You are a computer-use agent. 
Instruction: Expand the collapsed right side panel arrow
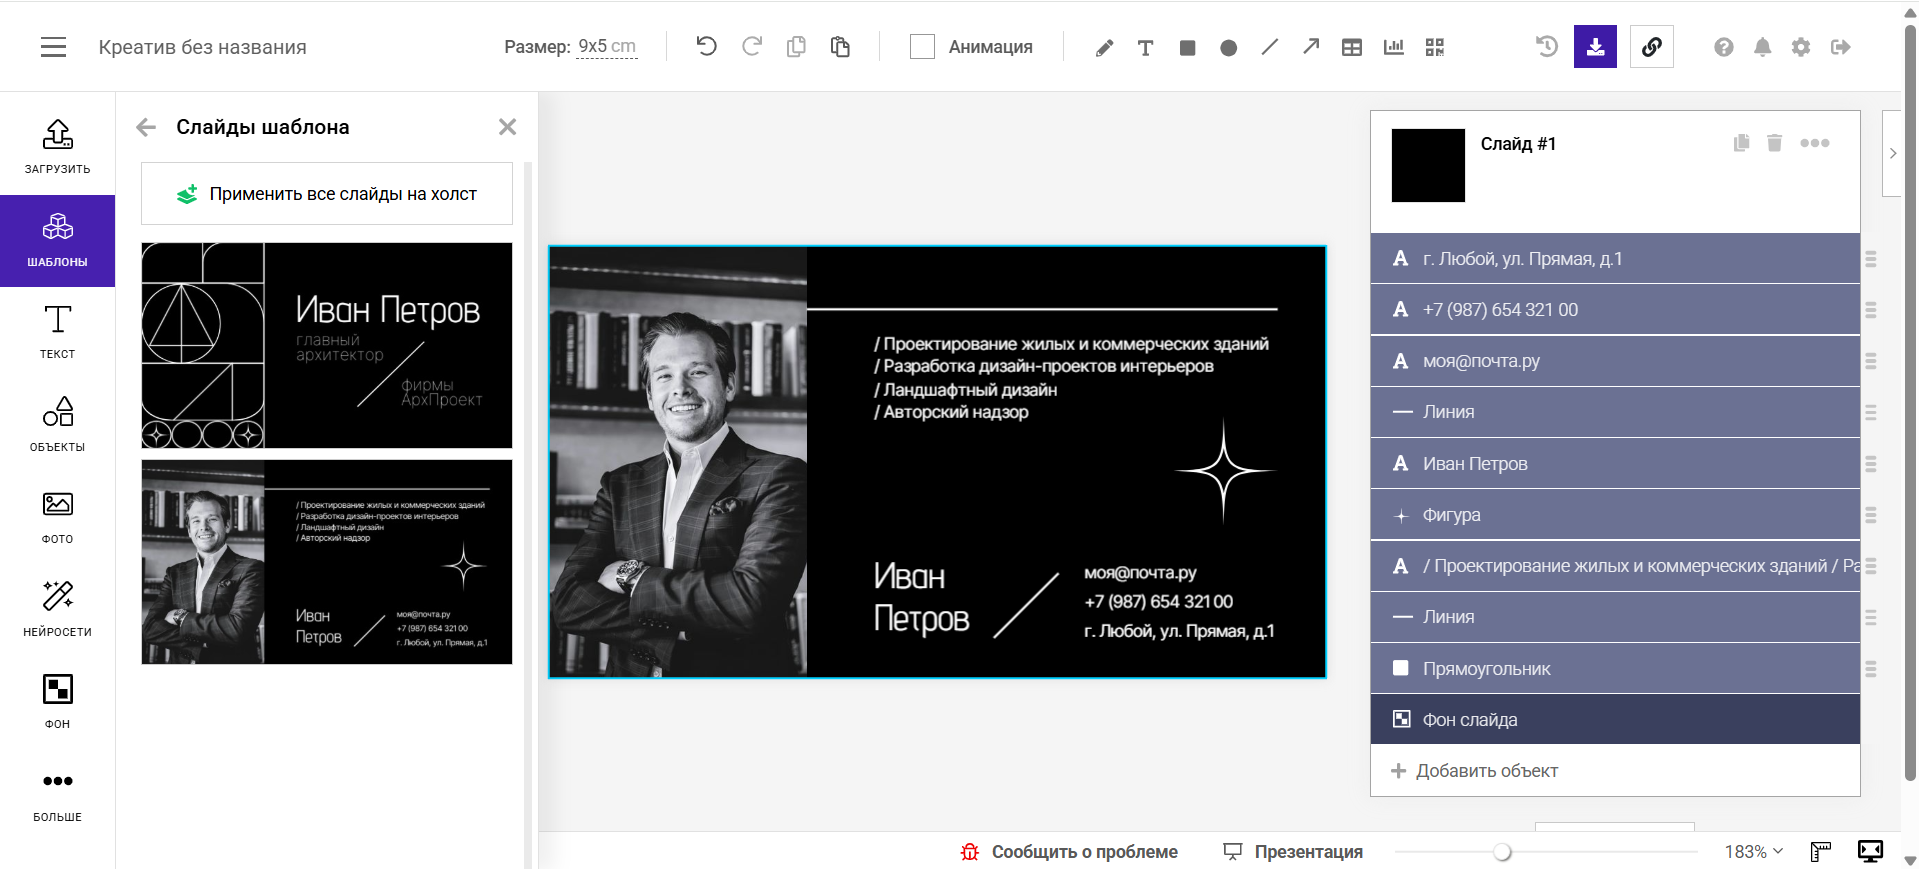[x=1892, y=153]
